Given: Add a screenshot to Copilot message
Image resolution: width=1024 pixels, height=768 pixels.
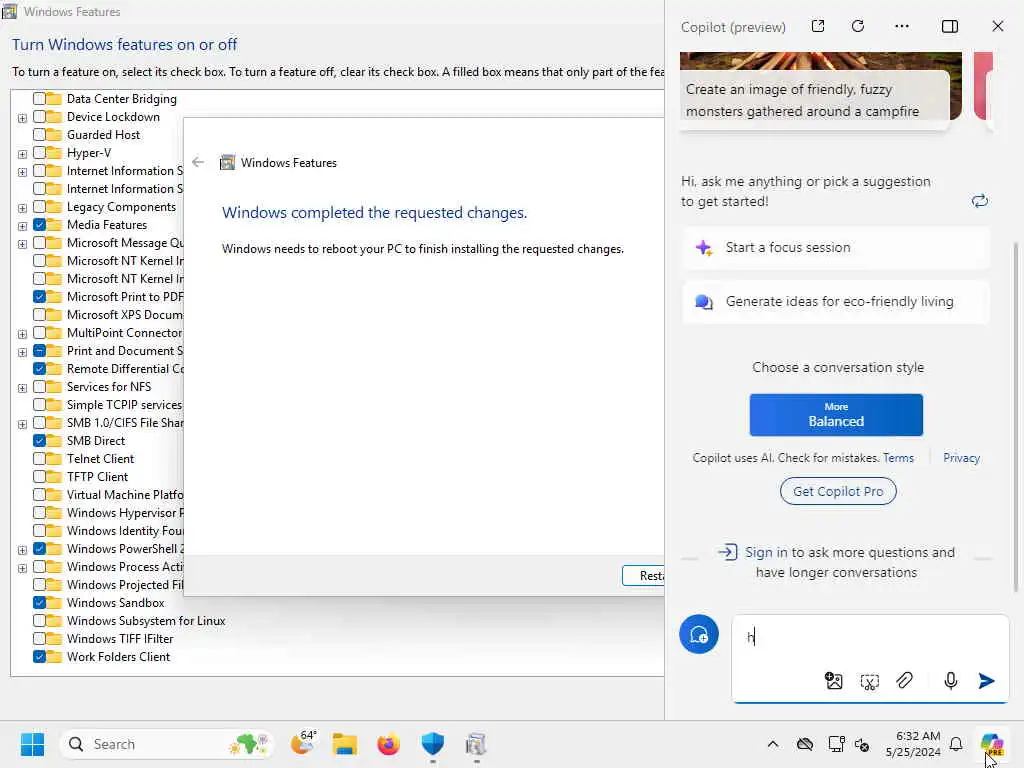Looking at the screenshot, I should [x=869, y=682].
